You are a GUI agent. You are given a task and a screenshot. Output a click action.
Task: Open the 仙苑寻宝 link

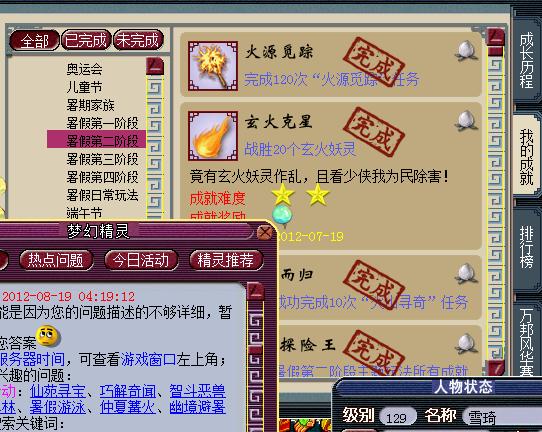58,392
